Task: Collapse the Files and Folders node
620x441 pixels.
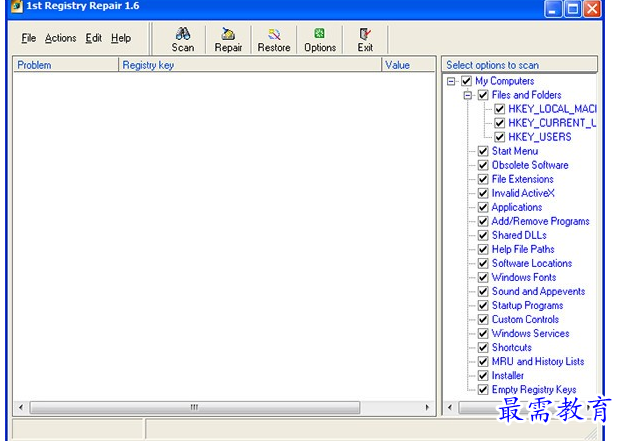Action: [x=467, y=95]
